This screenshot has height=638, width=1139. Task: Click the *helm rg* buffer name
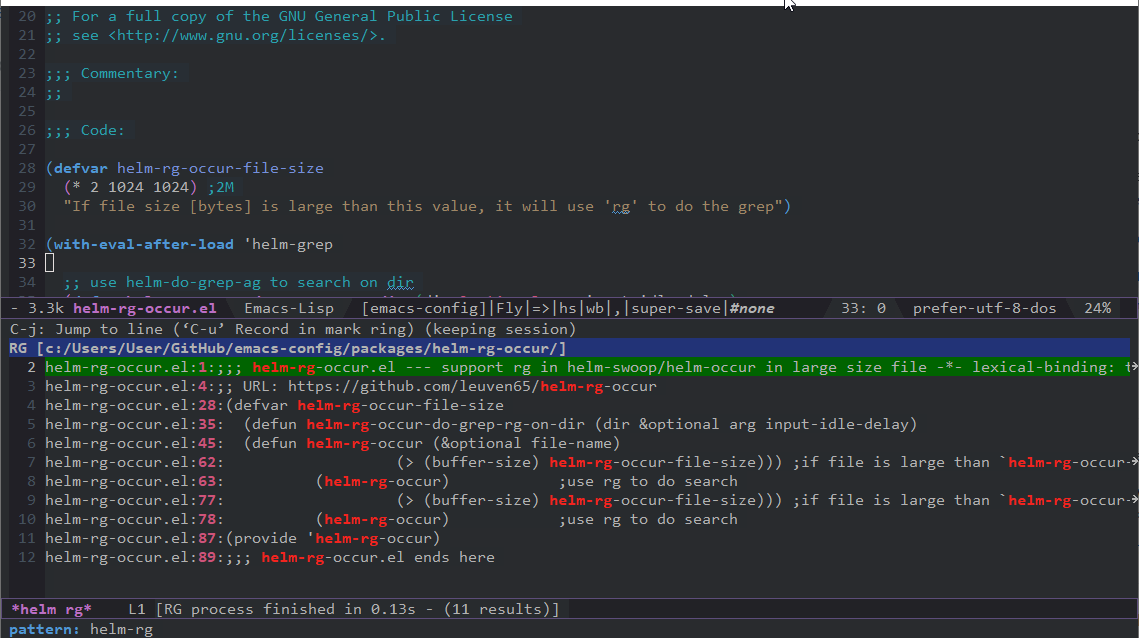pos(52,609)
